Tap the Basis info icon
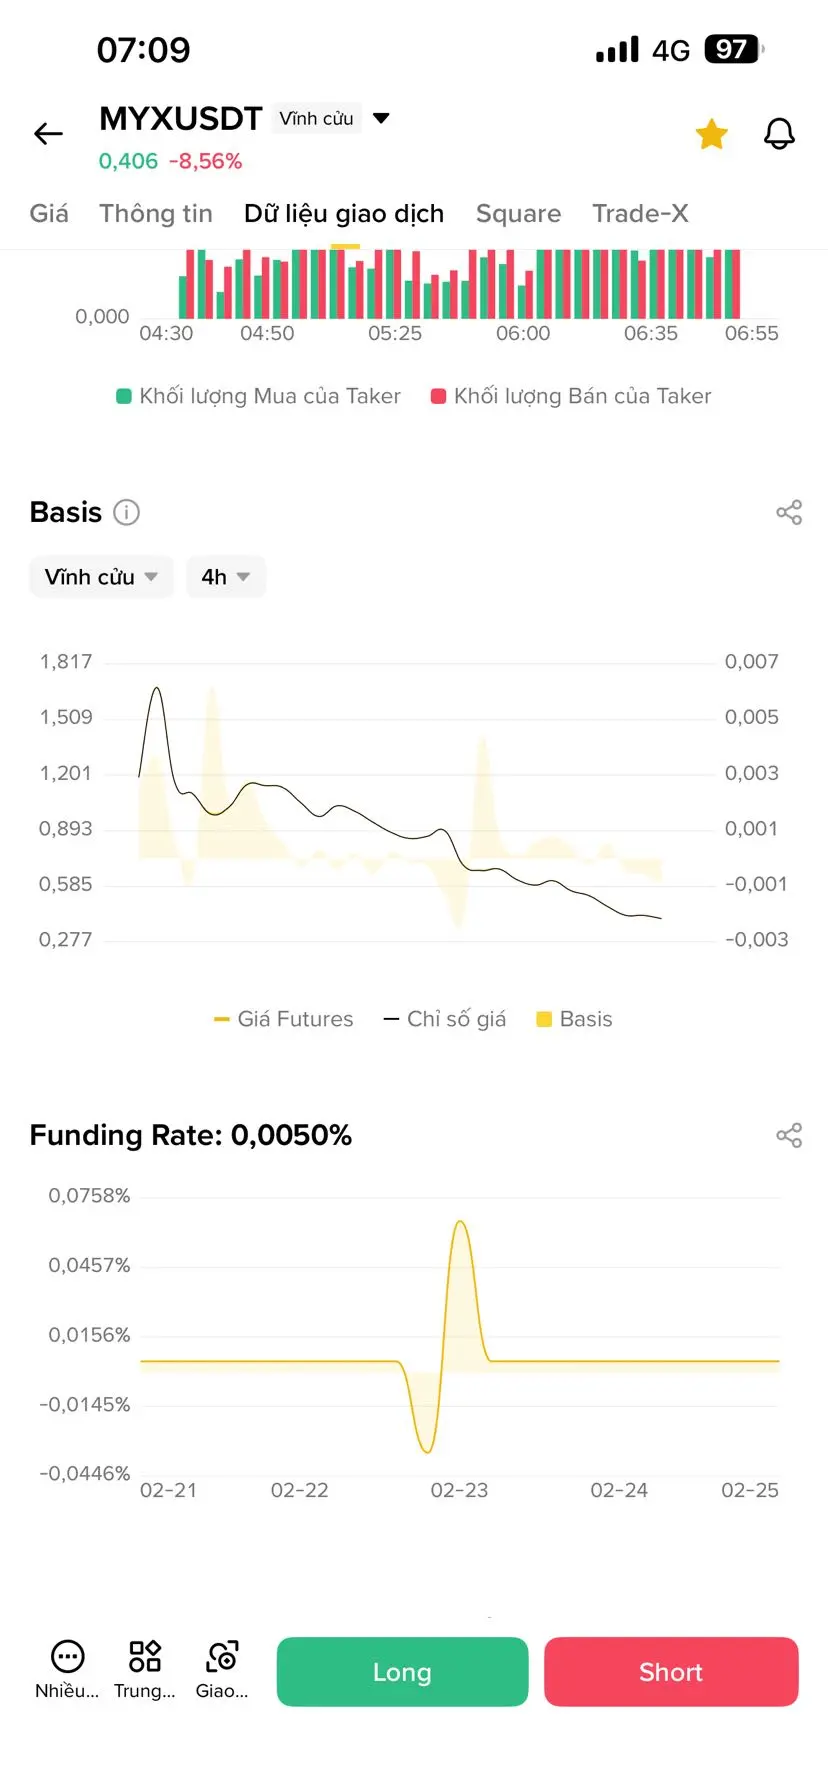 tap(126, 512)
